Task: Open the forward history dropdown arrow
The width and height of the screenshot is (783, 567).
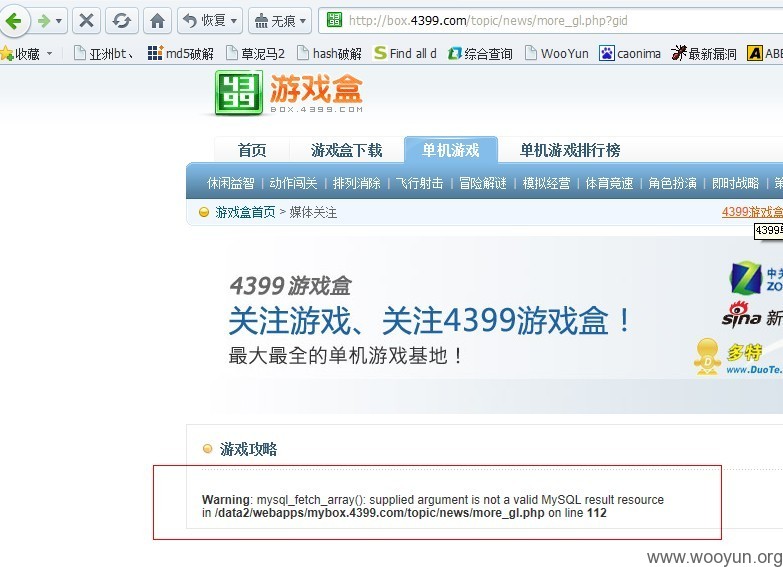Action: 59,21
